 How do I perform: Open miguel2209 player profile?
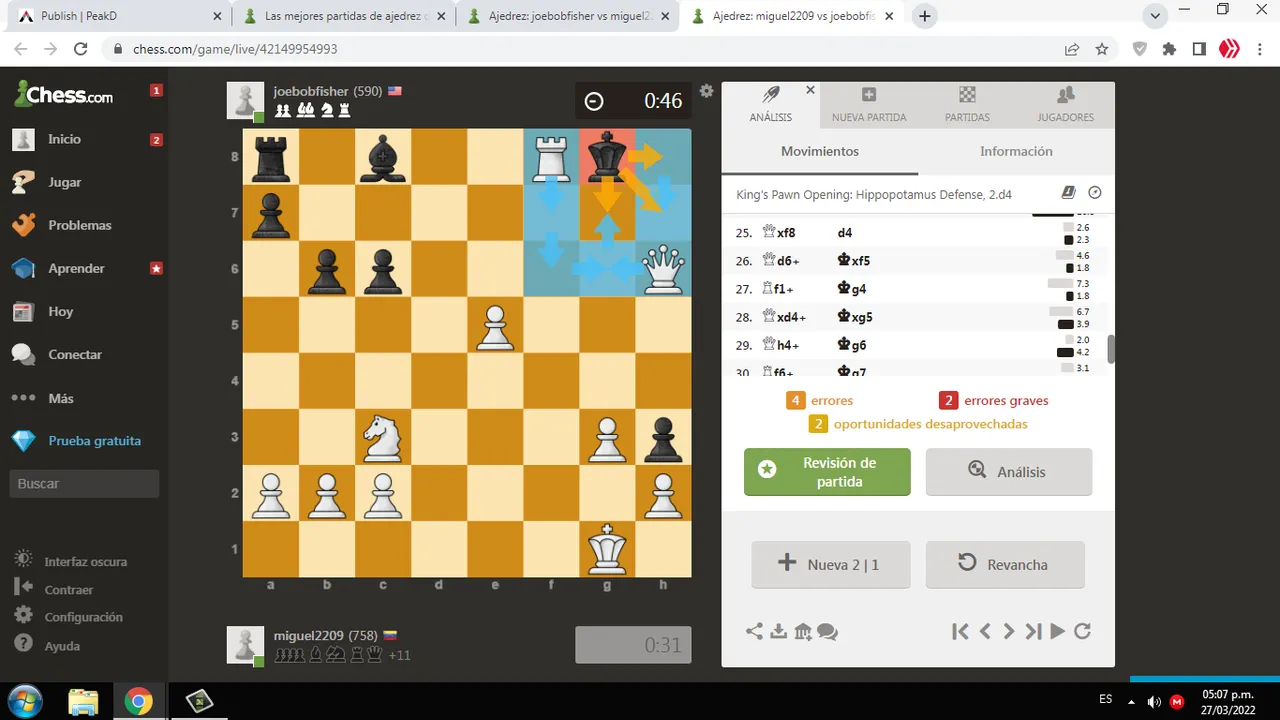click(308, 635)
